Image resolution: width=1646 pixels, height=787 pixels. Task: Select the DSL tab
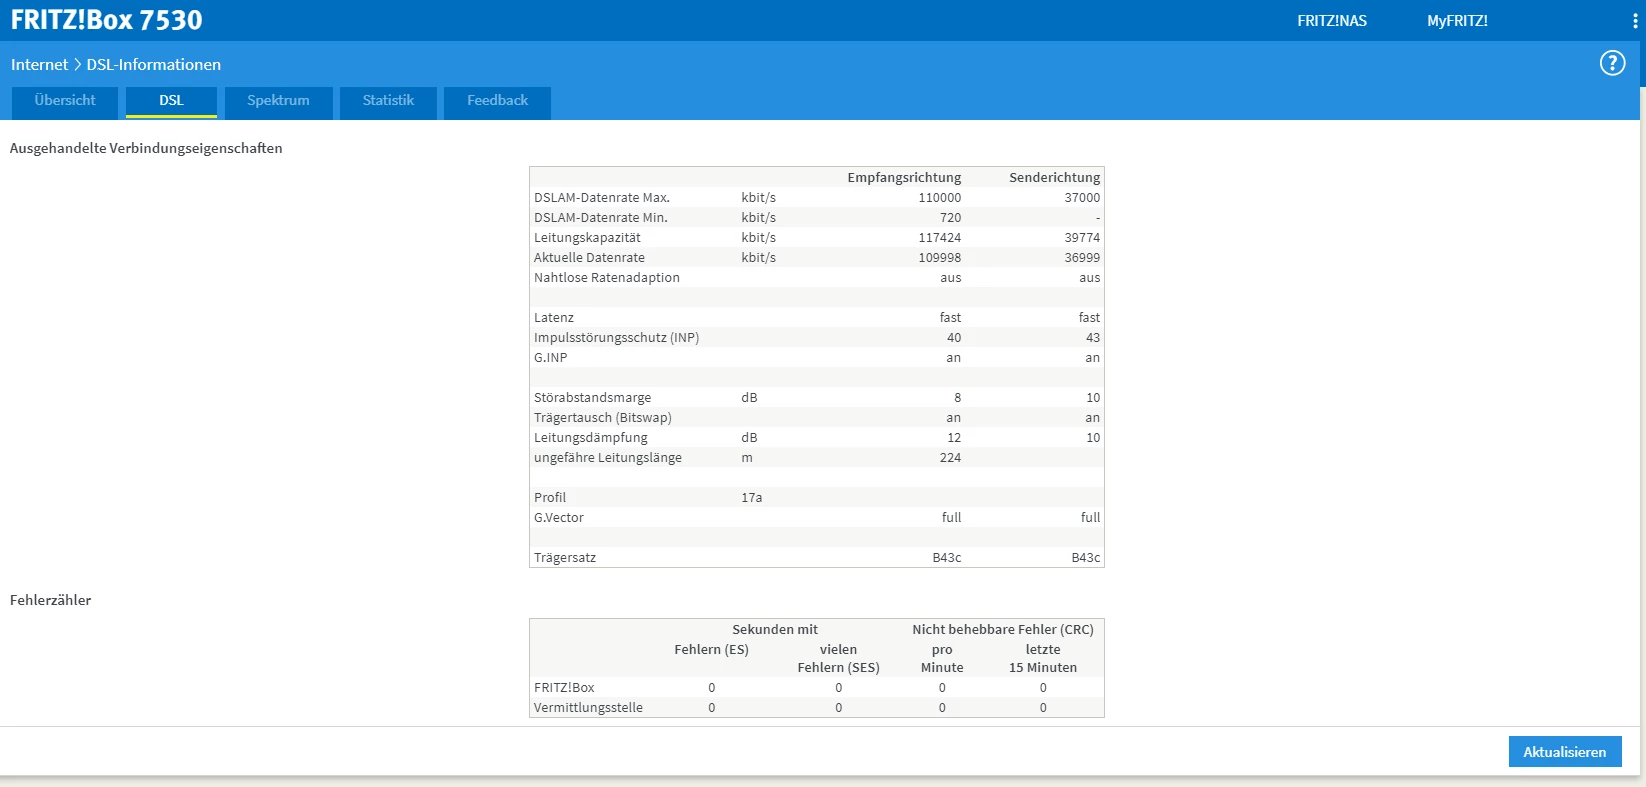171,101
